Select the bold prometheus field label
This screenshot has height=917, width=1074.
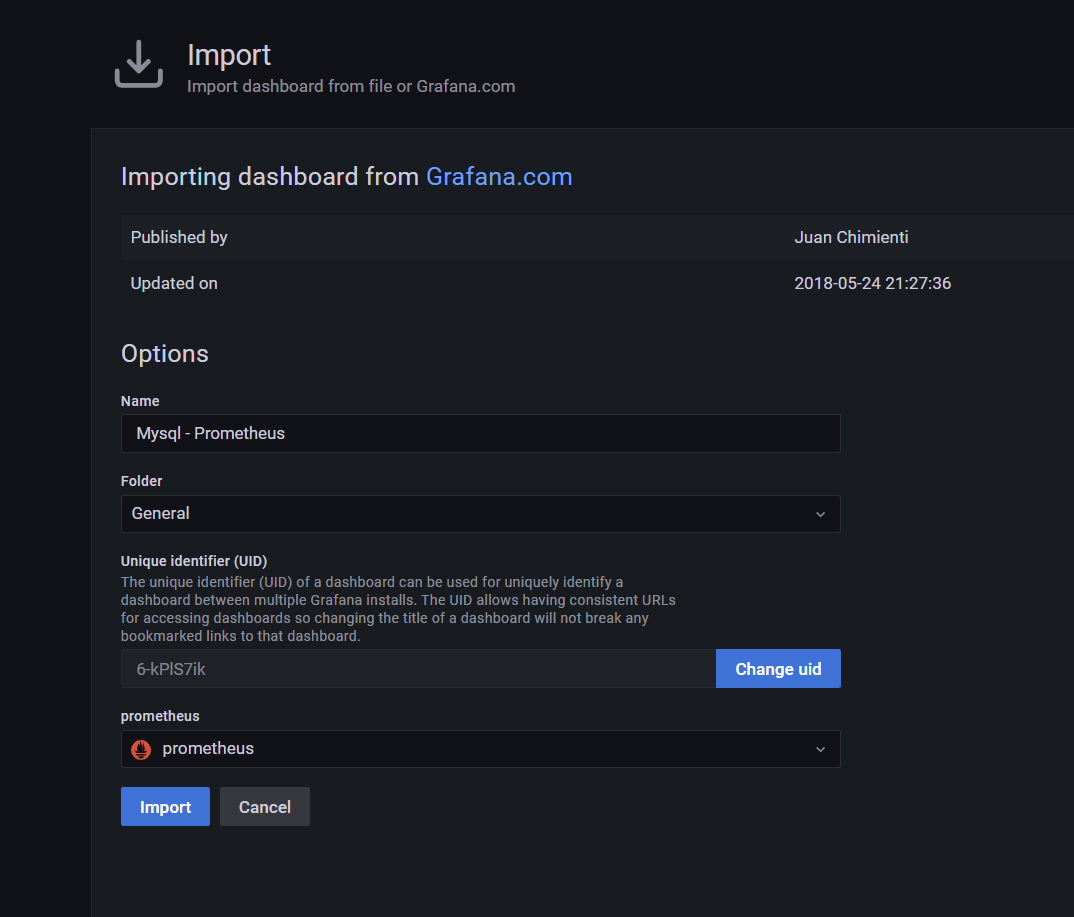pyautogui.click(x=160, y=716)
